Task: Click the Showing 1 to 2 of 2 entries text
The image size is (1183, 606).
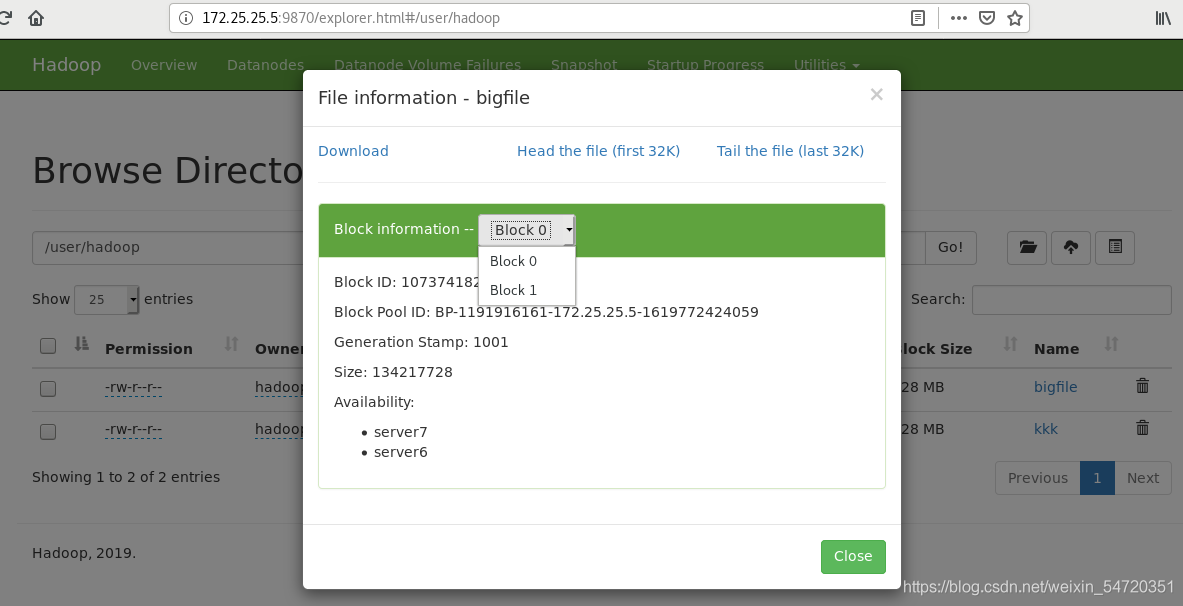Action: [126, 477]
